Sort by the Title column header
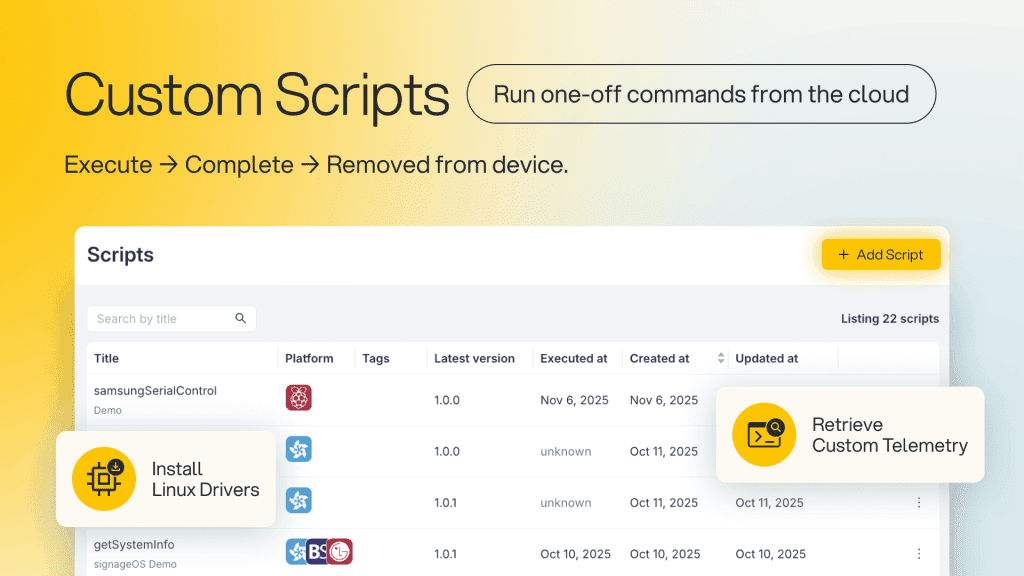 (x=106, y=358)
